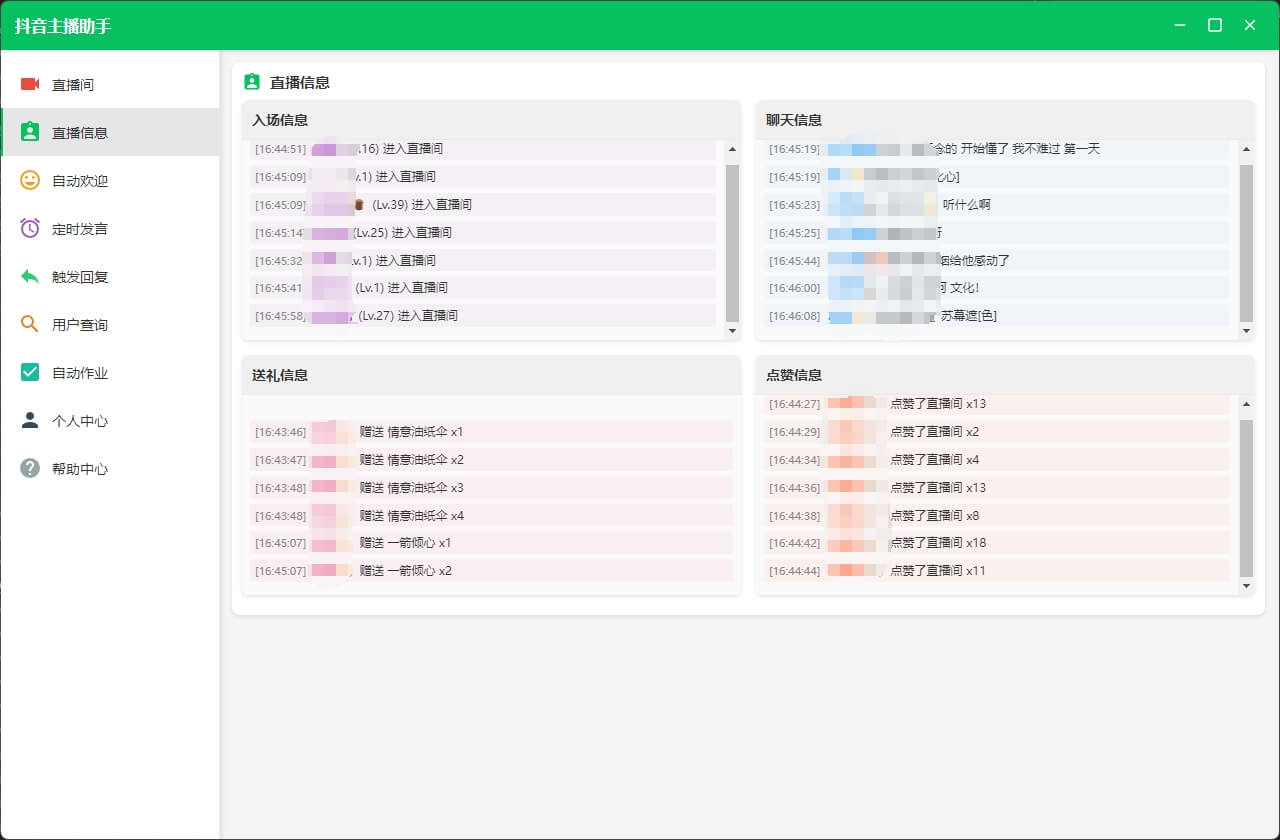Click the 点赞信息 panel header
Viewport: 1280px width, 840px height.
pyautogui.click(x=1005, y=375)
